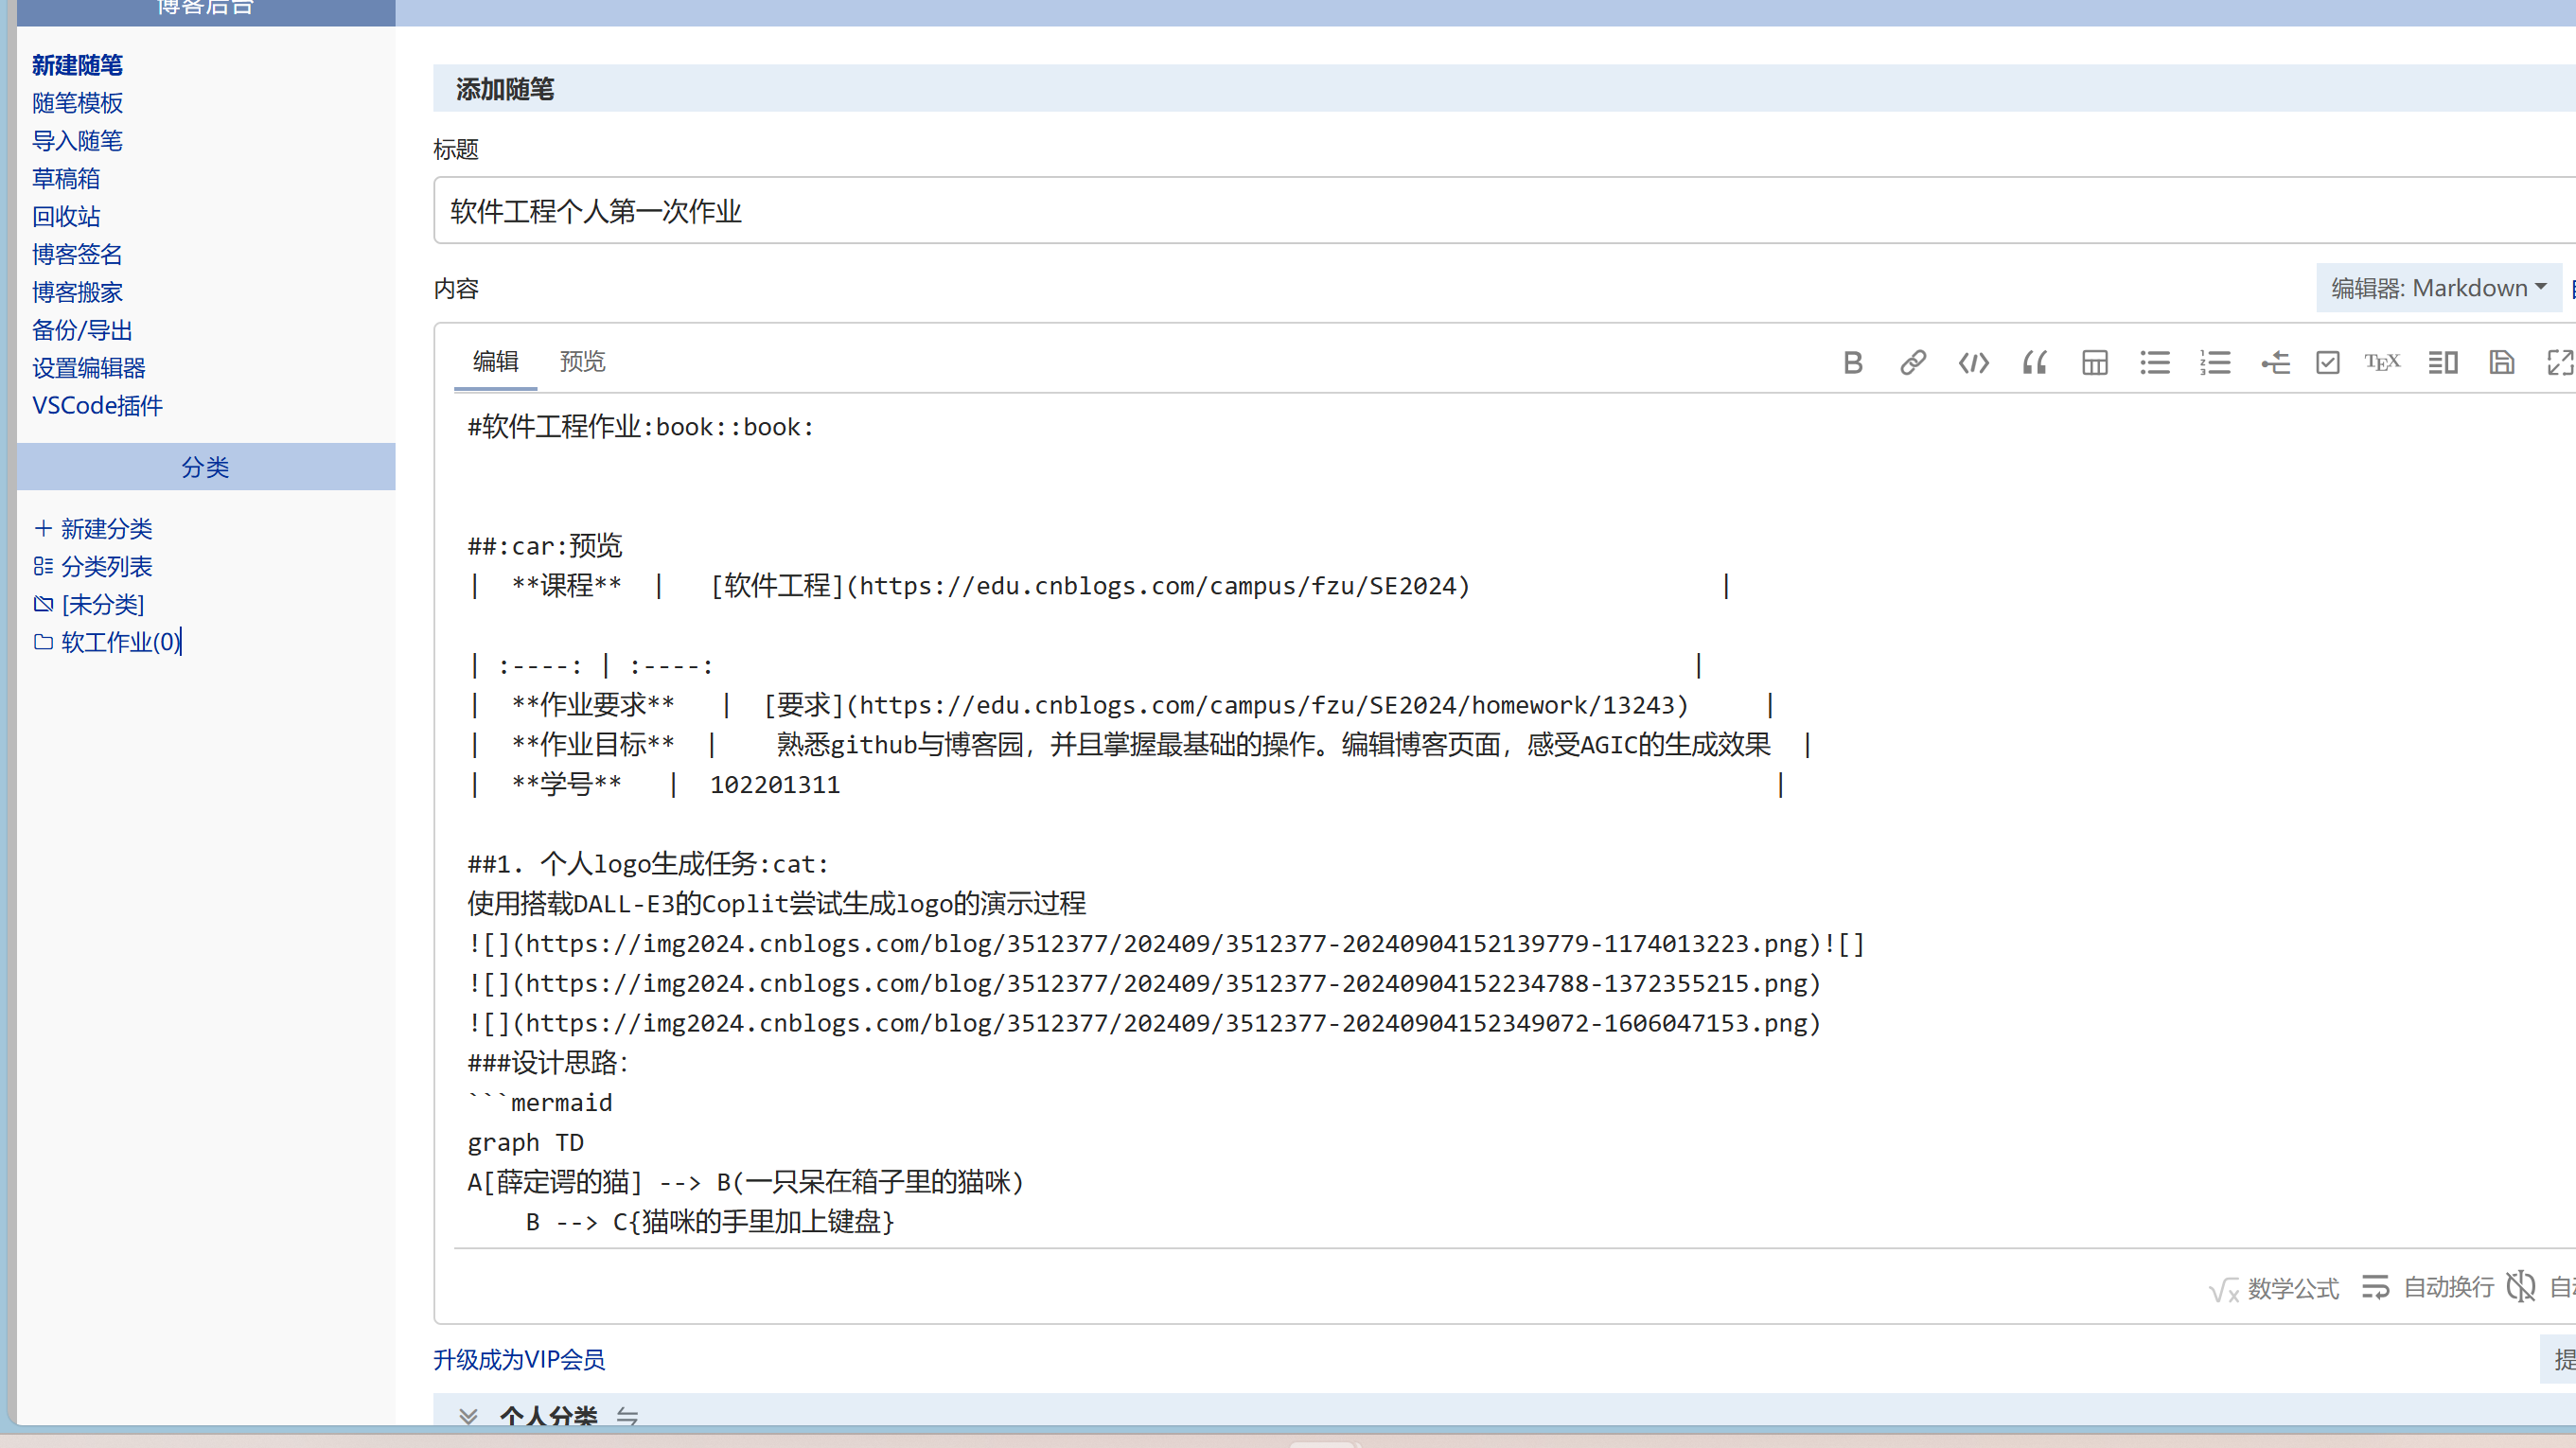
Task: Click the crossed-out sync scroll icon
Action: pyautogui.click(x=2520, y=1286)
